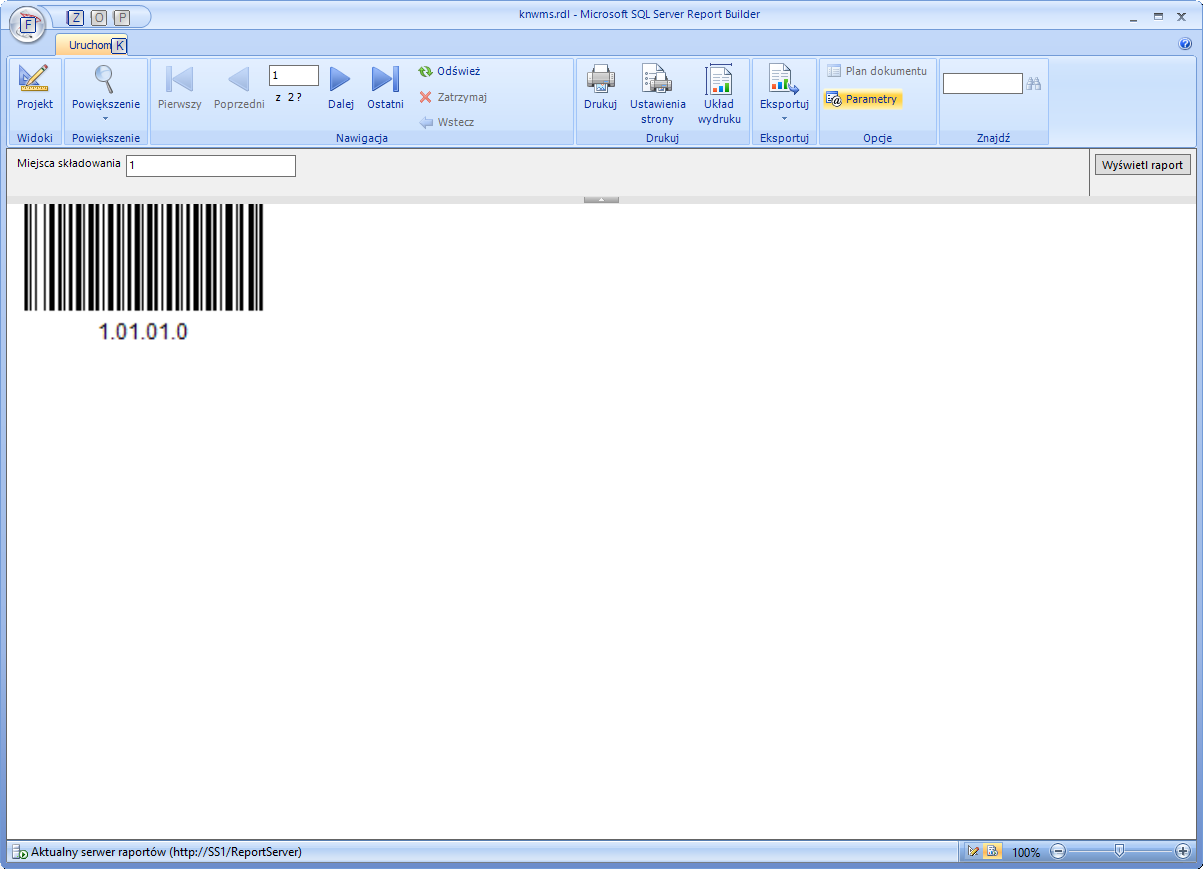Open the Eksportuj export icon
This screenshot has height=869, width=1203.
point(783,80)
